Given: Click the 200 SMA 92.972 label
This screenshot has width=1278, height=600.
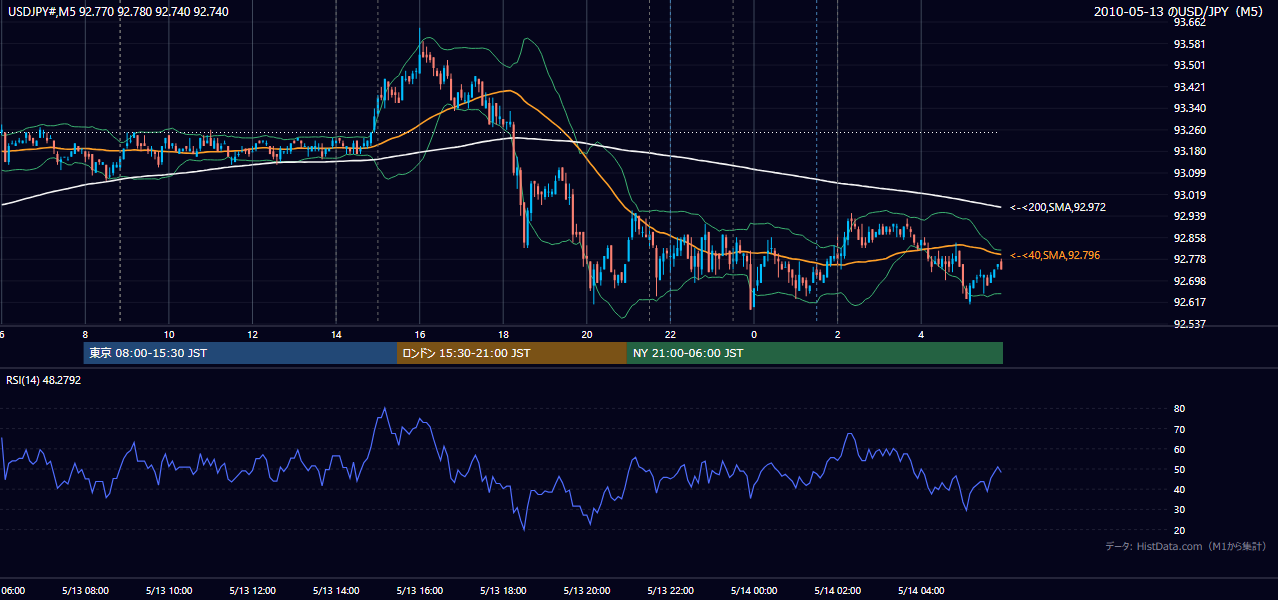Looking at the screenshot, I should coord(1057,207).
